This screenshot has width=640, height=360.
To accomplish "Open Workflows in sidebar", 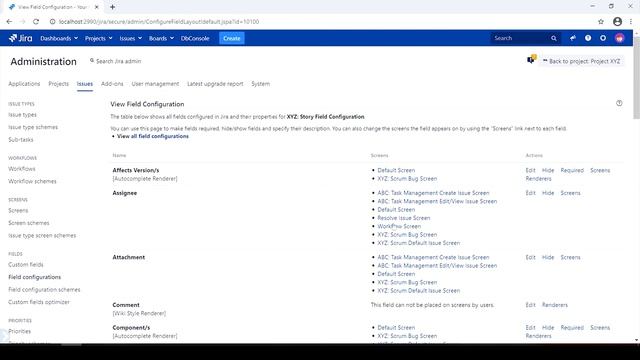I will 22,169.
